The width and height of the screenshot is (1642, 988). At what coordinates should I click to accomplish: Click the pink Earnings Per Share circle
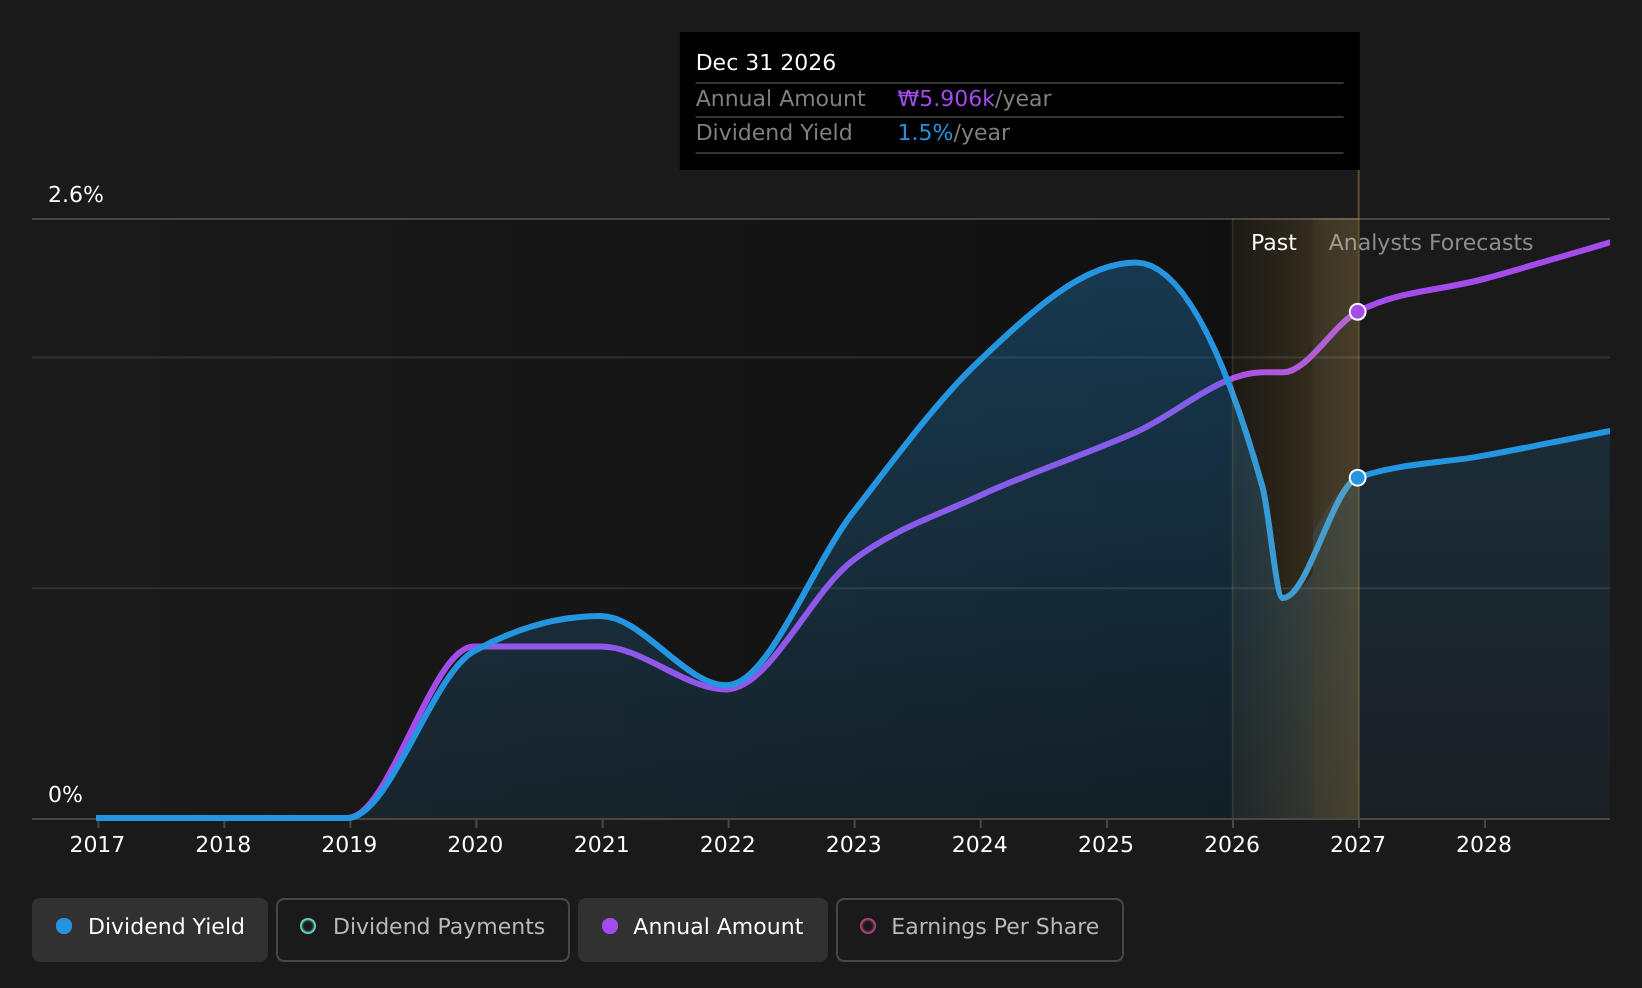coord(868,927)
